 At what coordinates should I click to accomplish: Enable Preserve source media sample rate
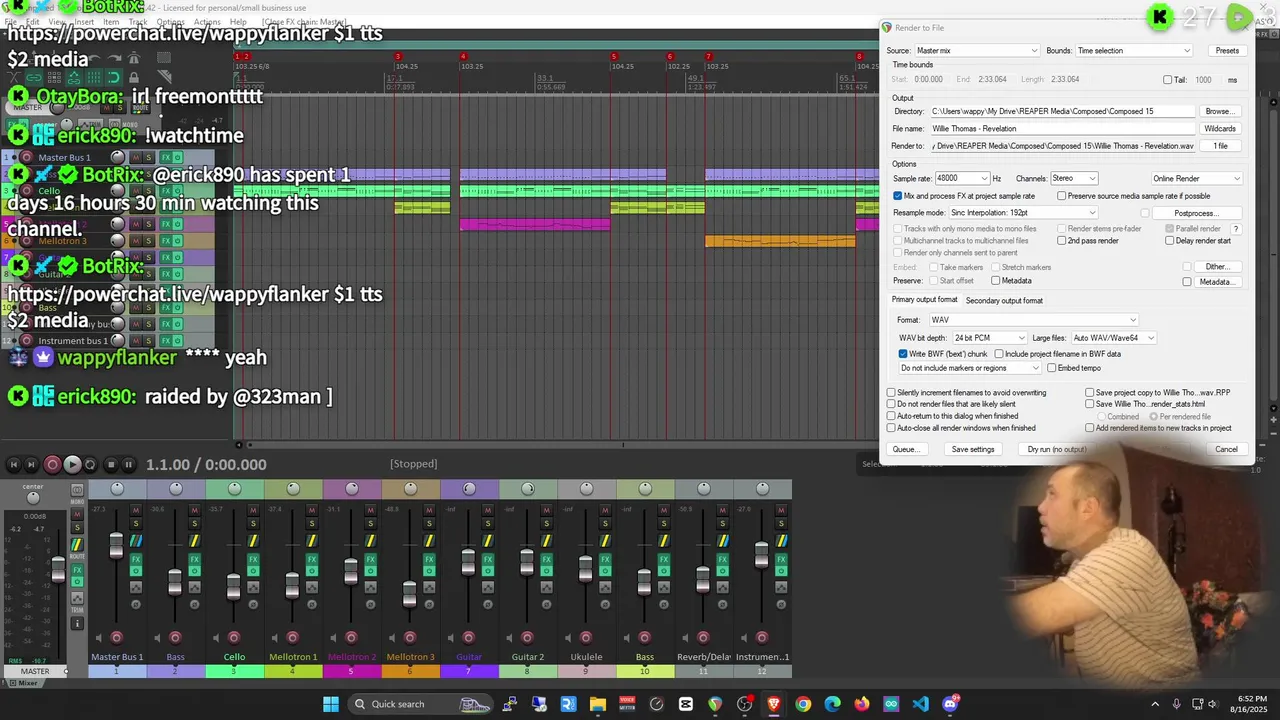click(1062, 196)
